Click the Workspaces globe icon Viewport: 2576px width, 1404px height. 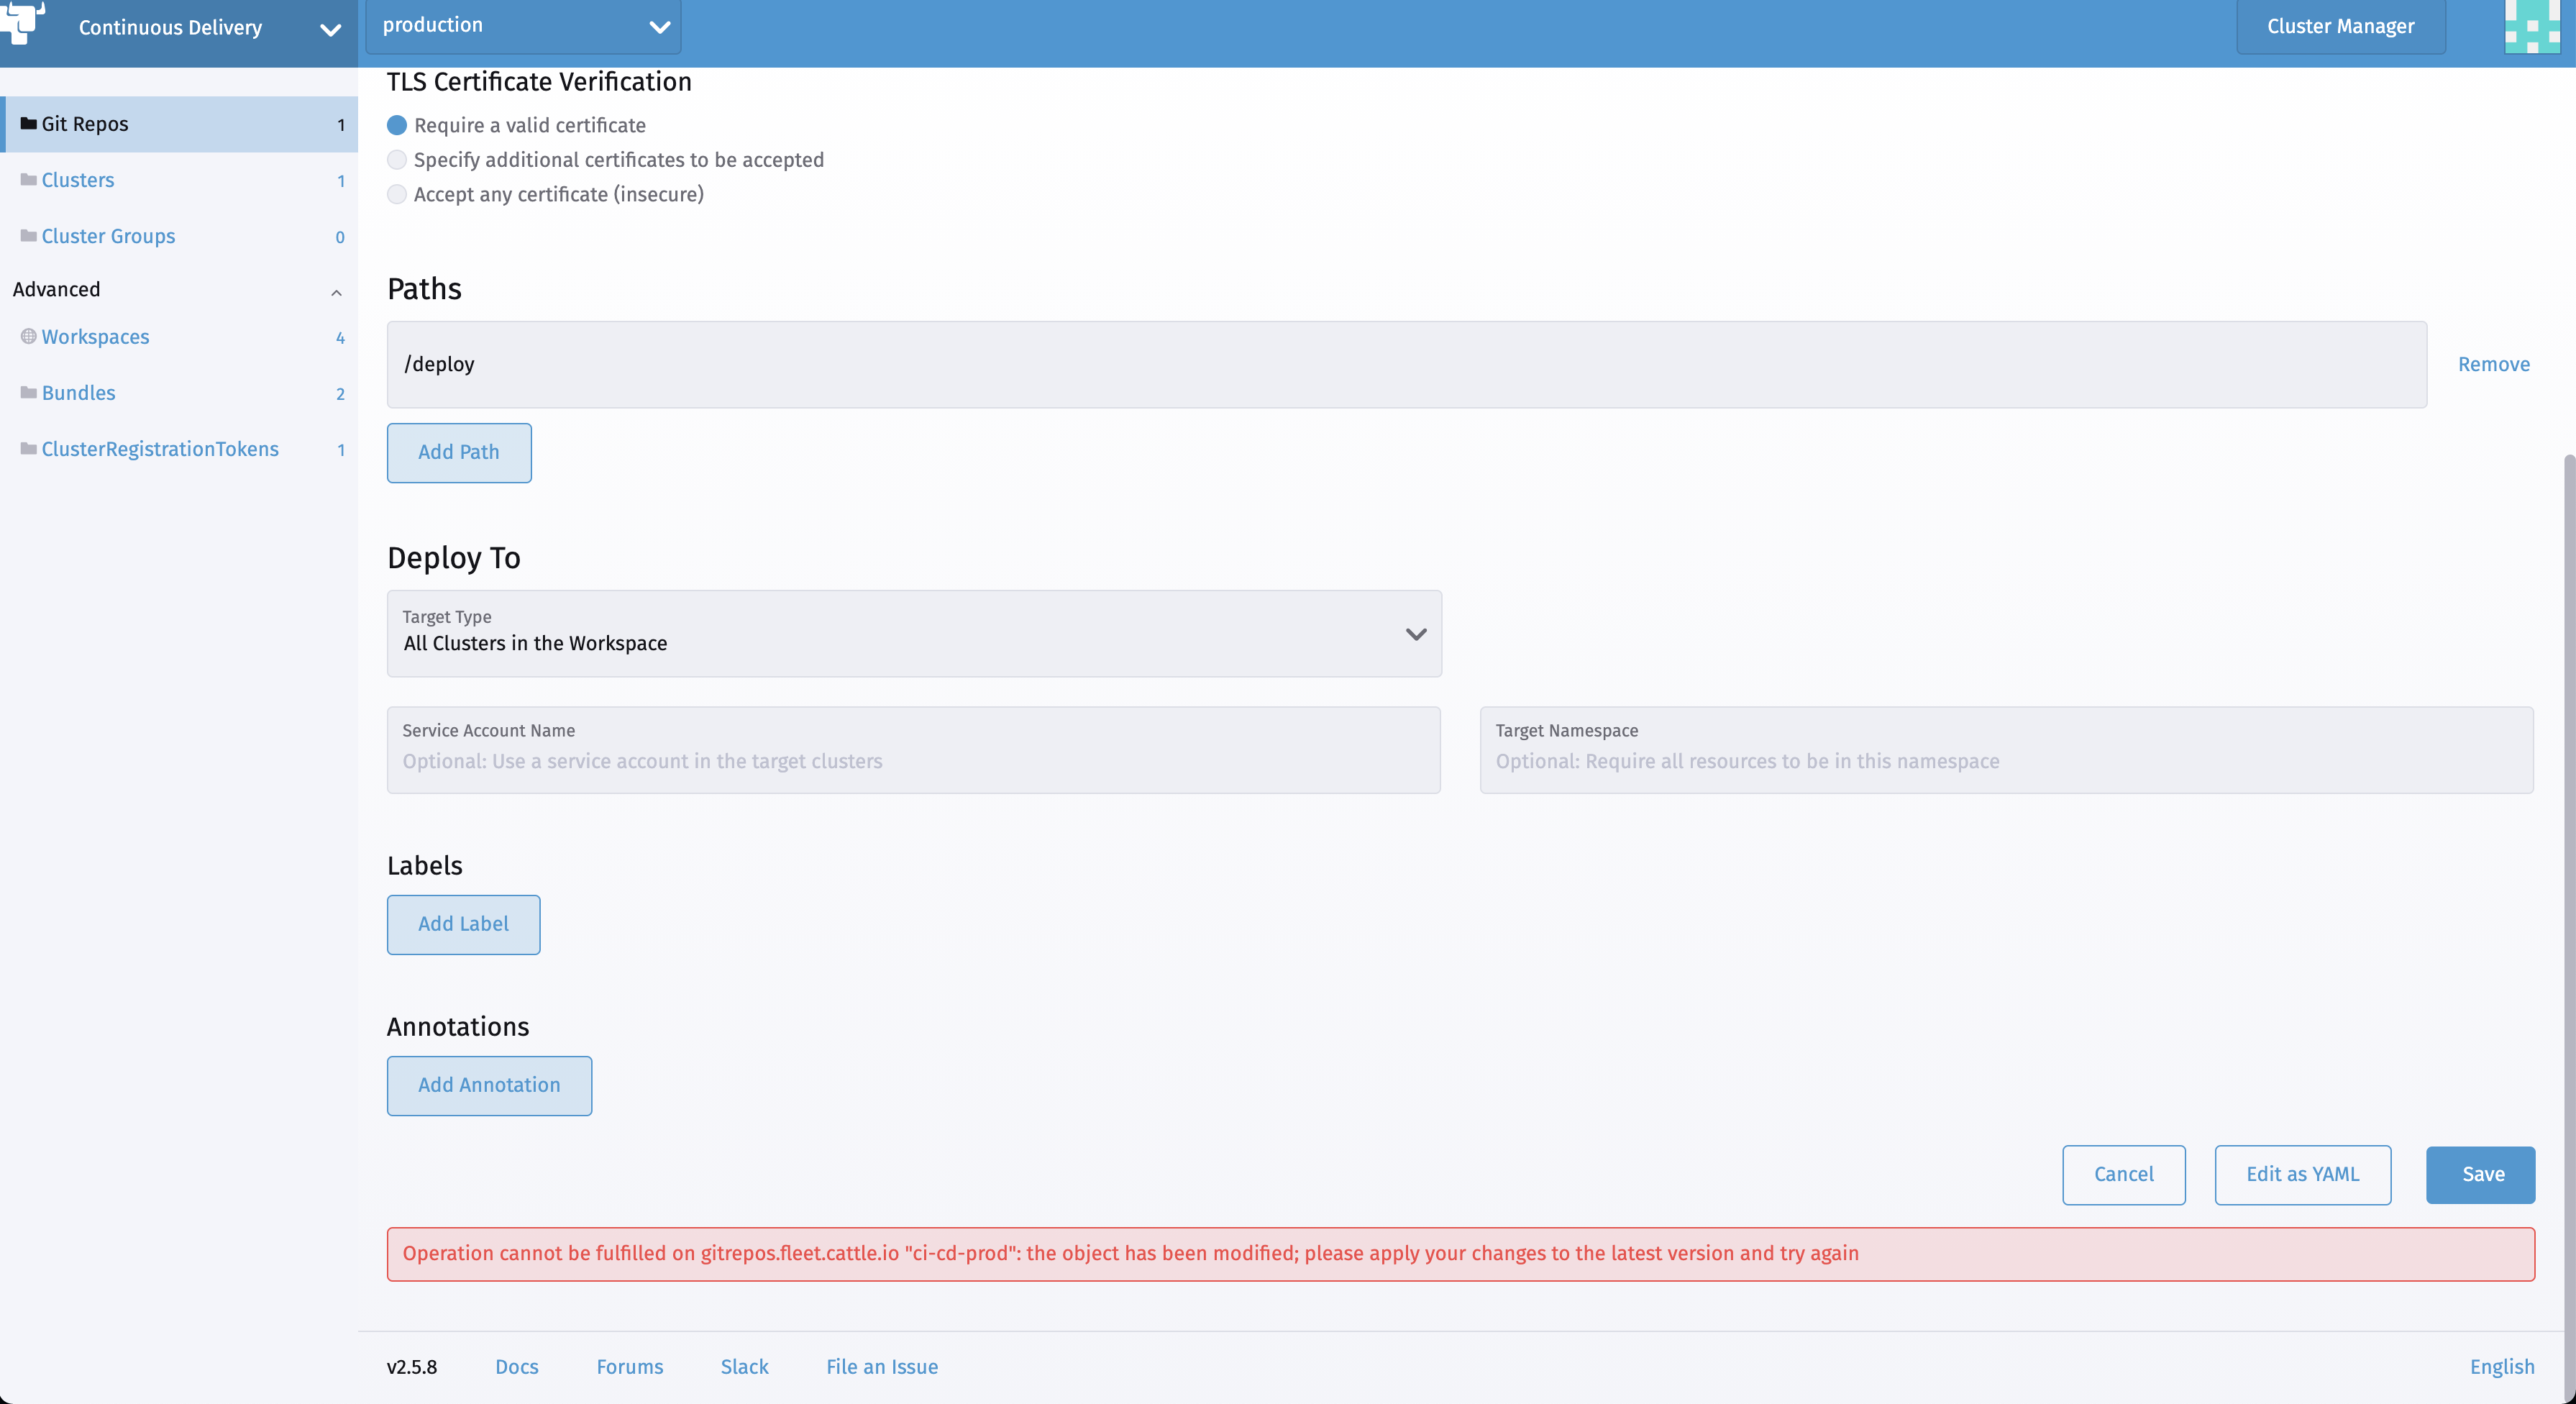[x=28, y=336]
